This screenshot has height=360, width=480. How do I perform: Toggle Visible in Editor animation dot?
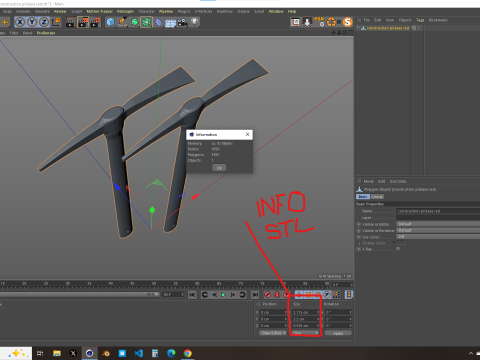click(x=359, y=224)
